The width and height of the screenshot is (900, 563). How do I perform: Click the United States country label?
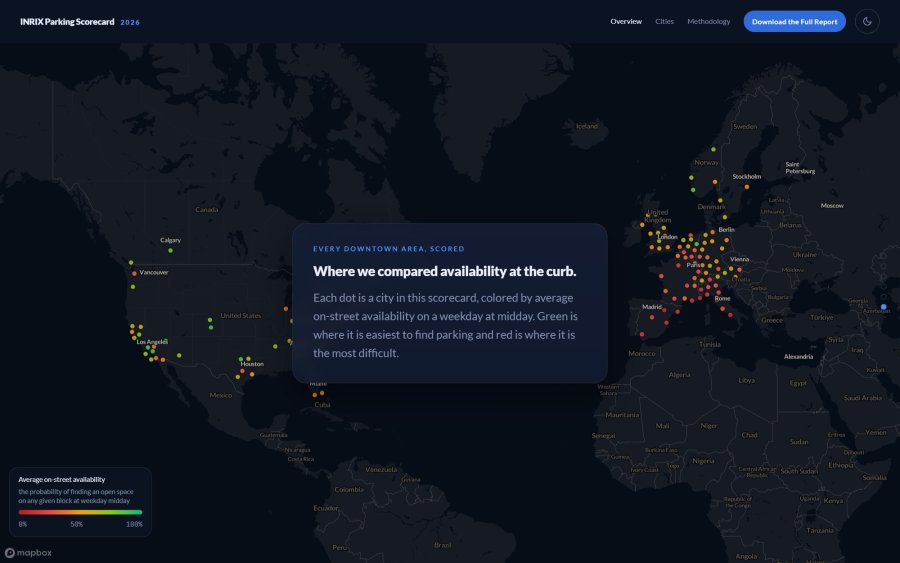[x=240, y=316]
